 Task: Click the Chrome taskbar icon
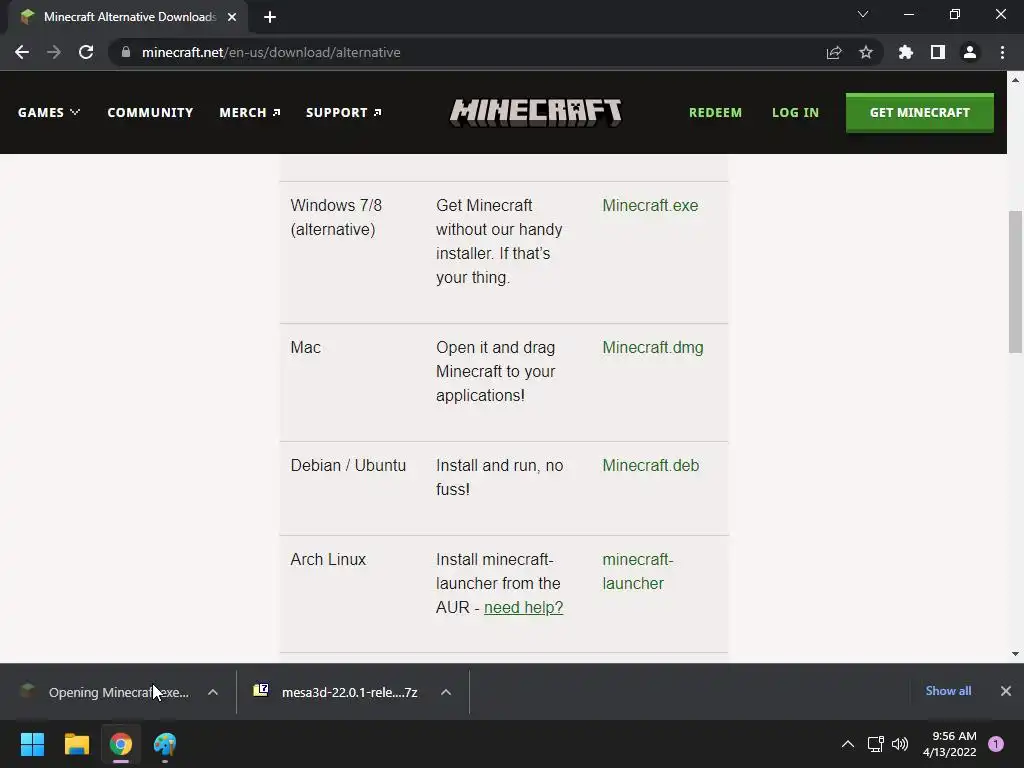(121, 744)
